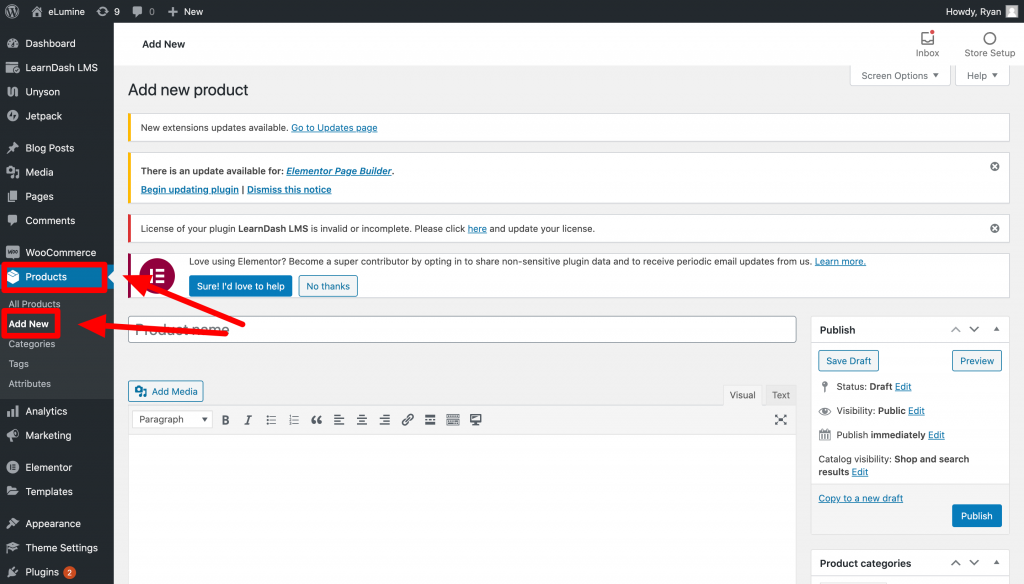Open the Inbox icon in header
This screenshot has height=584, width=1024.
pyautogui.click(x=927, y=44)
